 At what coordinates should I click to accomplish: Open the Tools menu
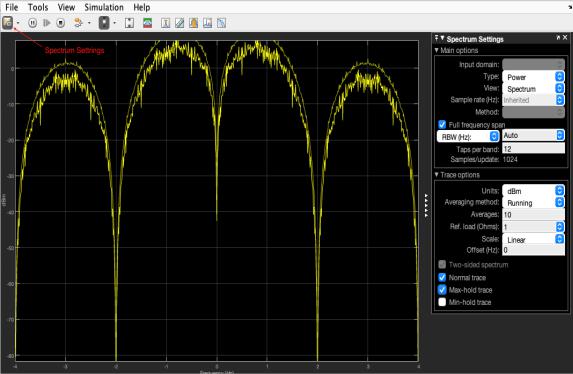[38, 7]
